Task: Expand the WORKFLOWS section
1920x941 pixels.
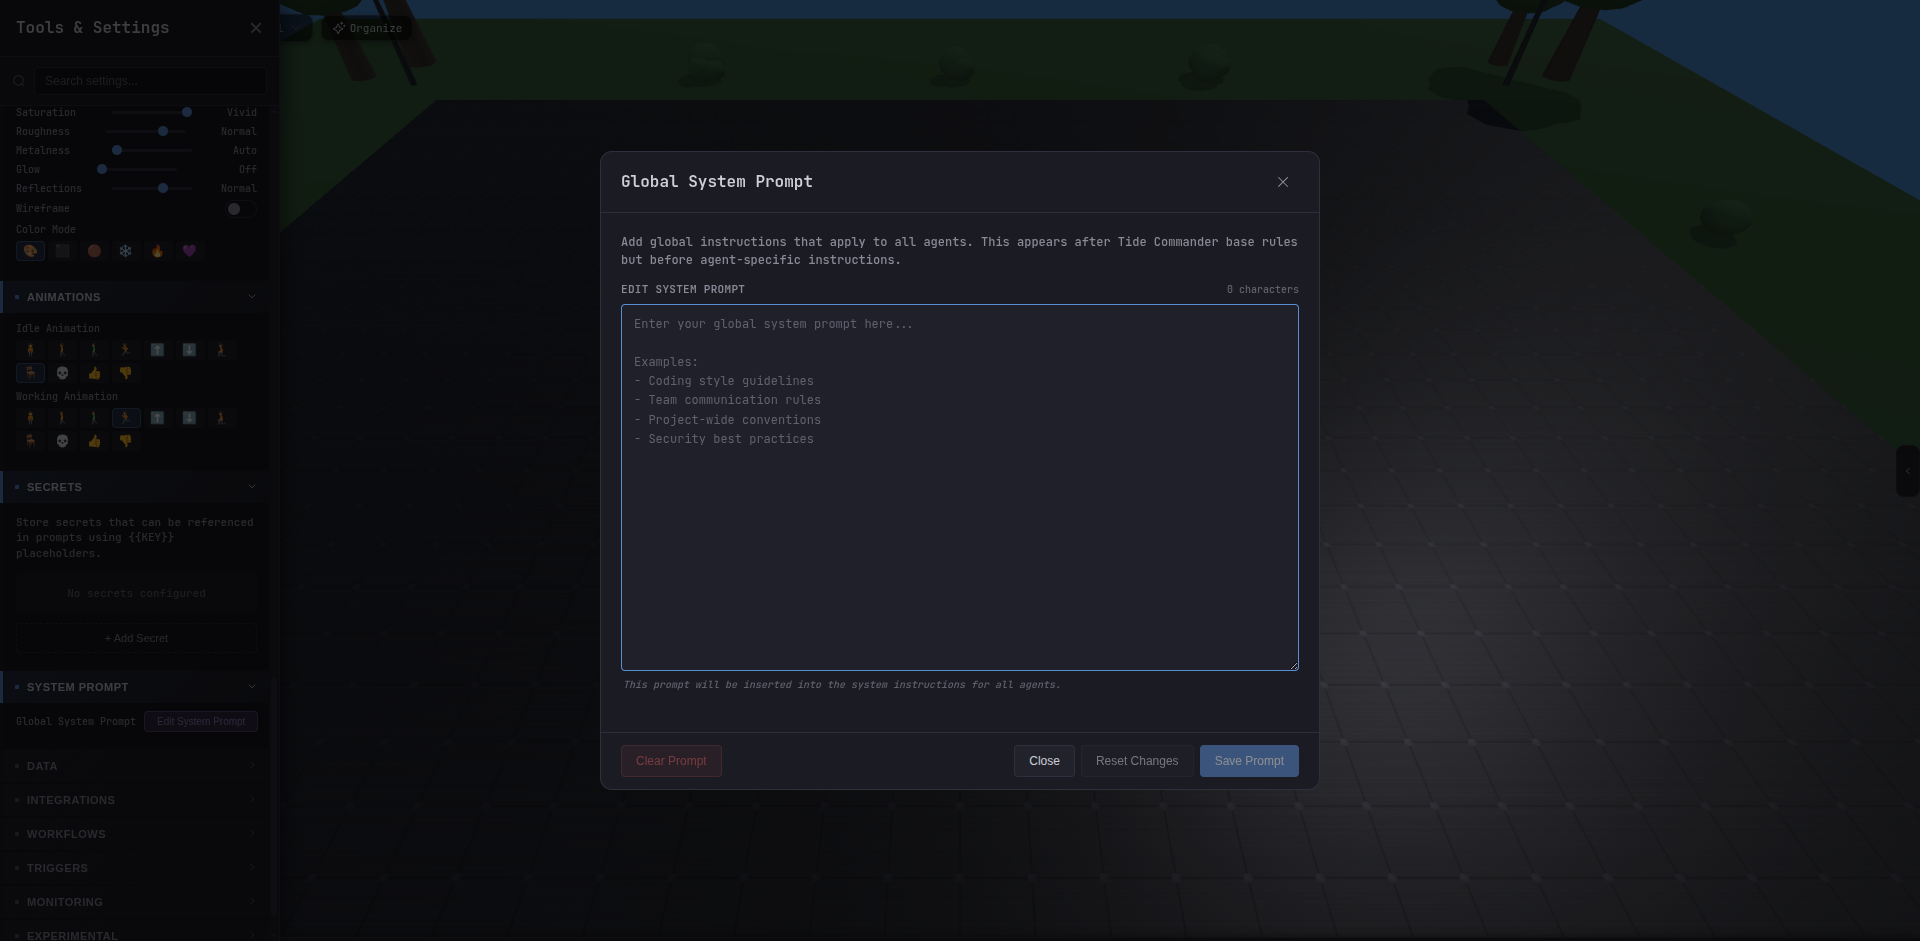Action: (134, 834)
